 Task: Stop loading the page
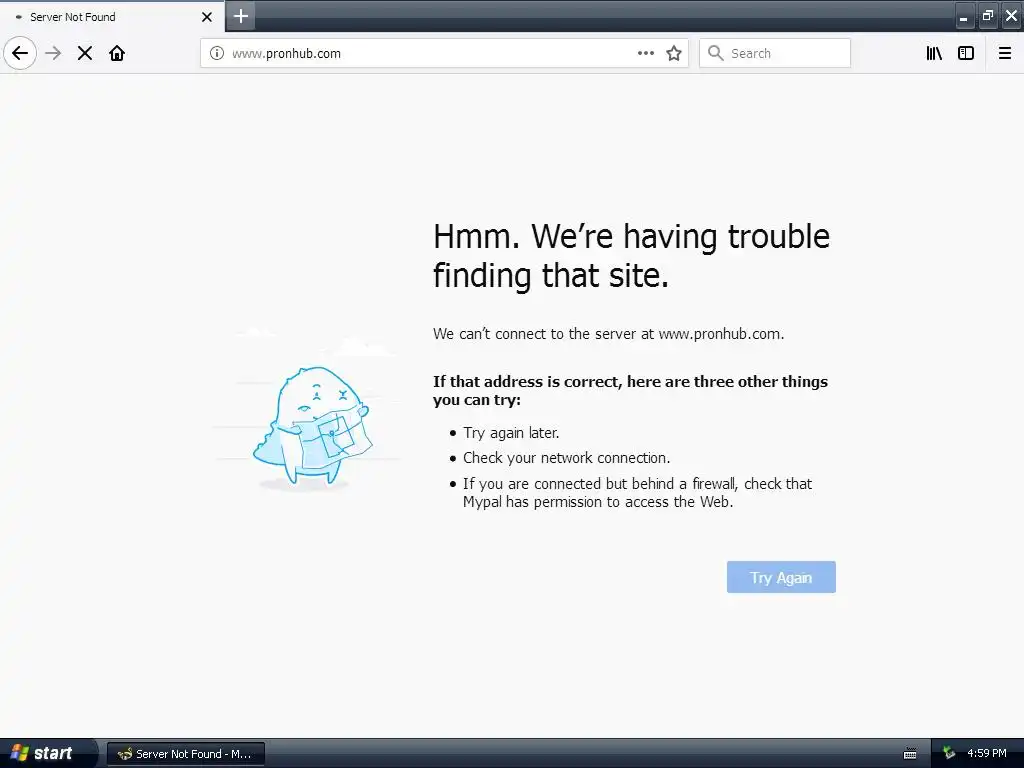85,53
